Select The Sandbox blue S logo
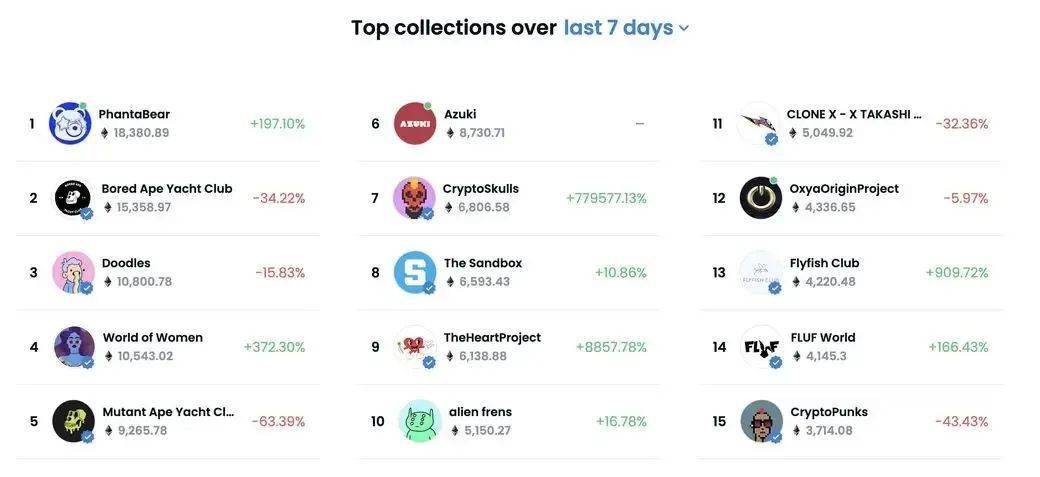The width and height of the screenshot is (1040, 477). click(x=415, y=272)
